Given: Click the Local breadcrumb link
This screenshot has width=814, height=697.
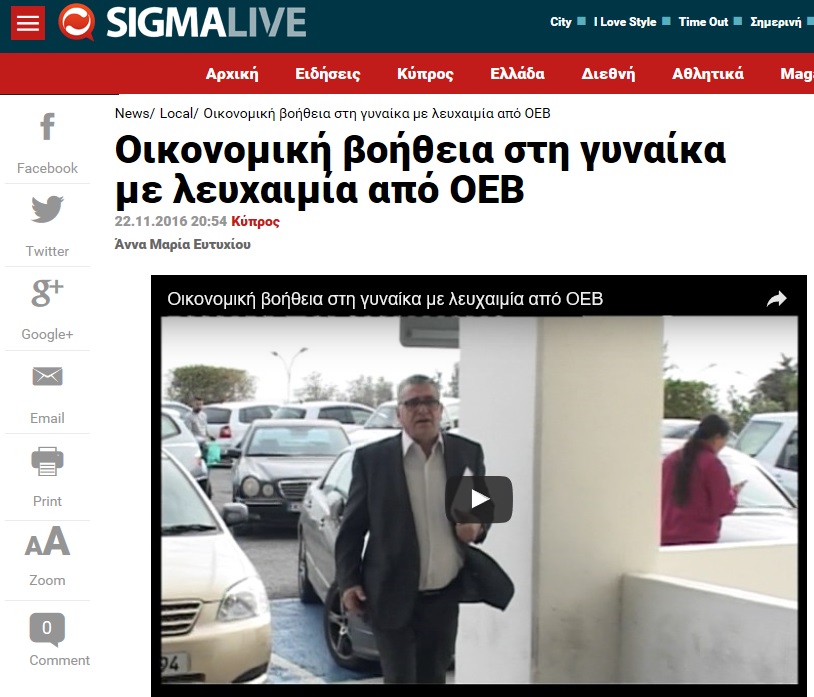Looking at the screenshot, I should pyautogui.click(x=176, y=113).
